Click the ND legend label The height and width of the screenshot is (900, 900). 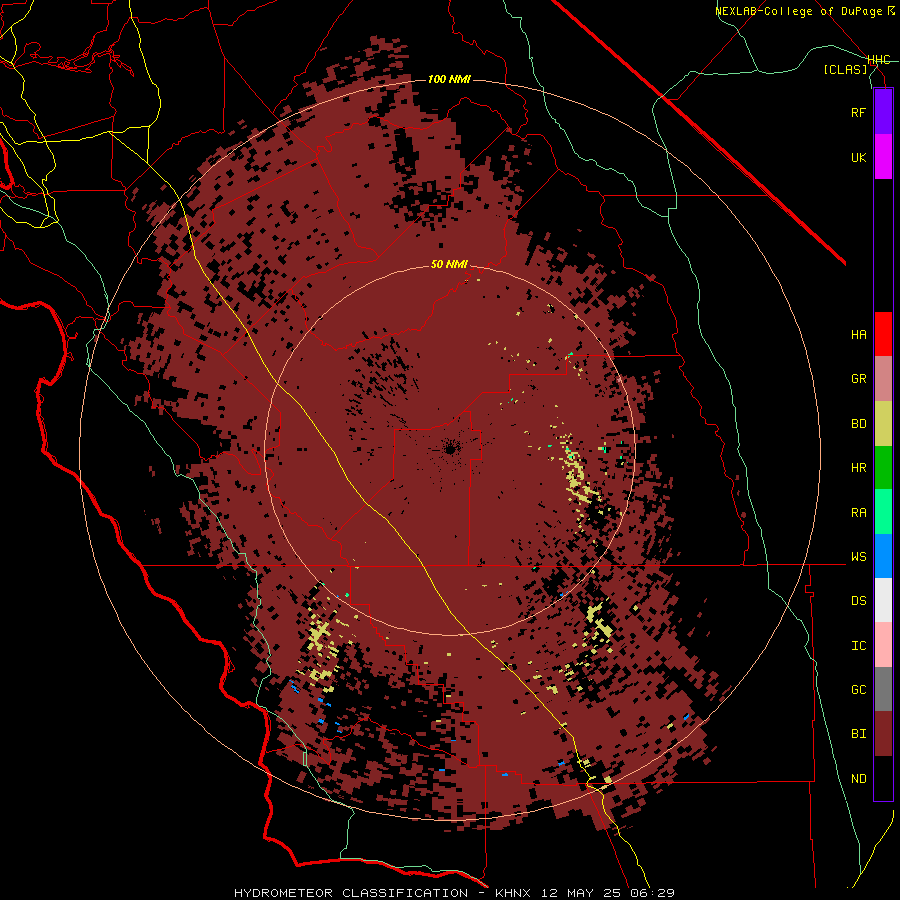859,779
